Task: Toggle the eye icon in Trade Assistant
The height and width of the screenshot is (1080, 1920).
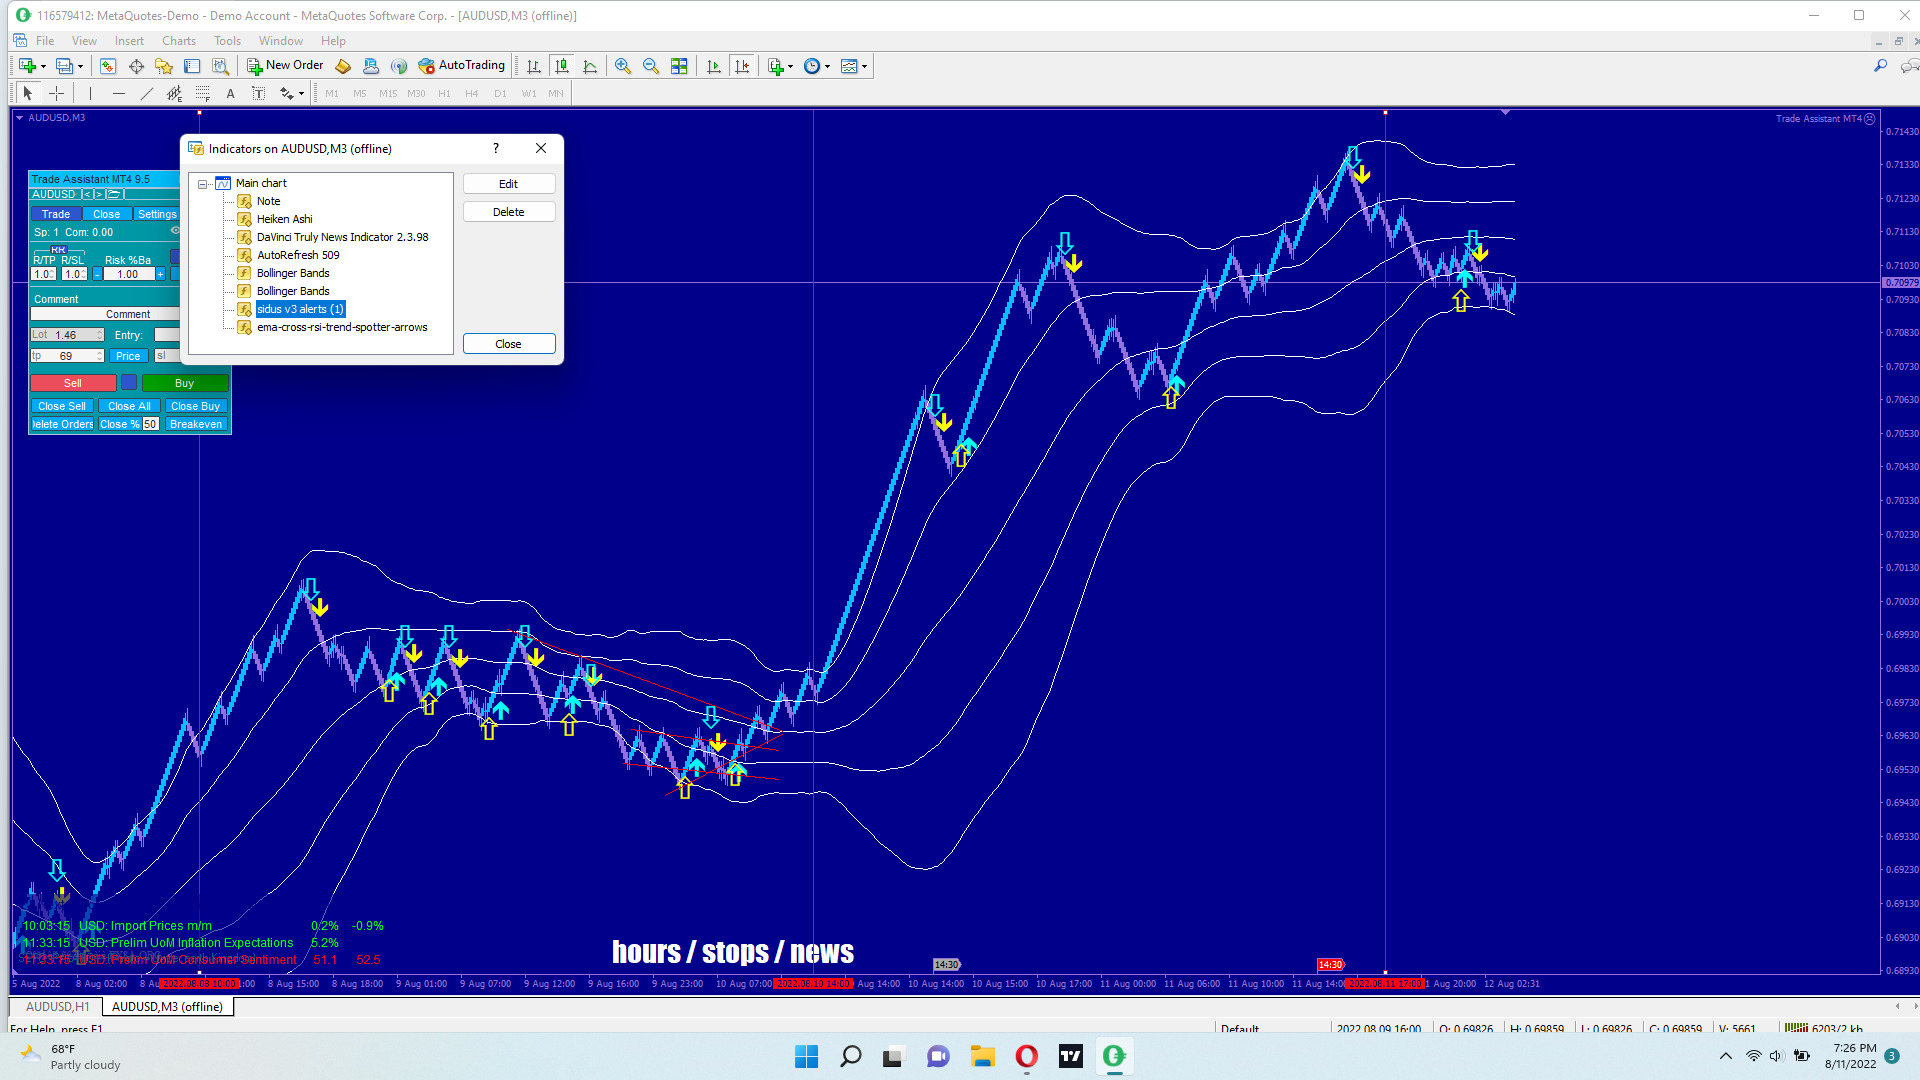Action: click(175, 231)
